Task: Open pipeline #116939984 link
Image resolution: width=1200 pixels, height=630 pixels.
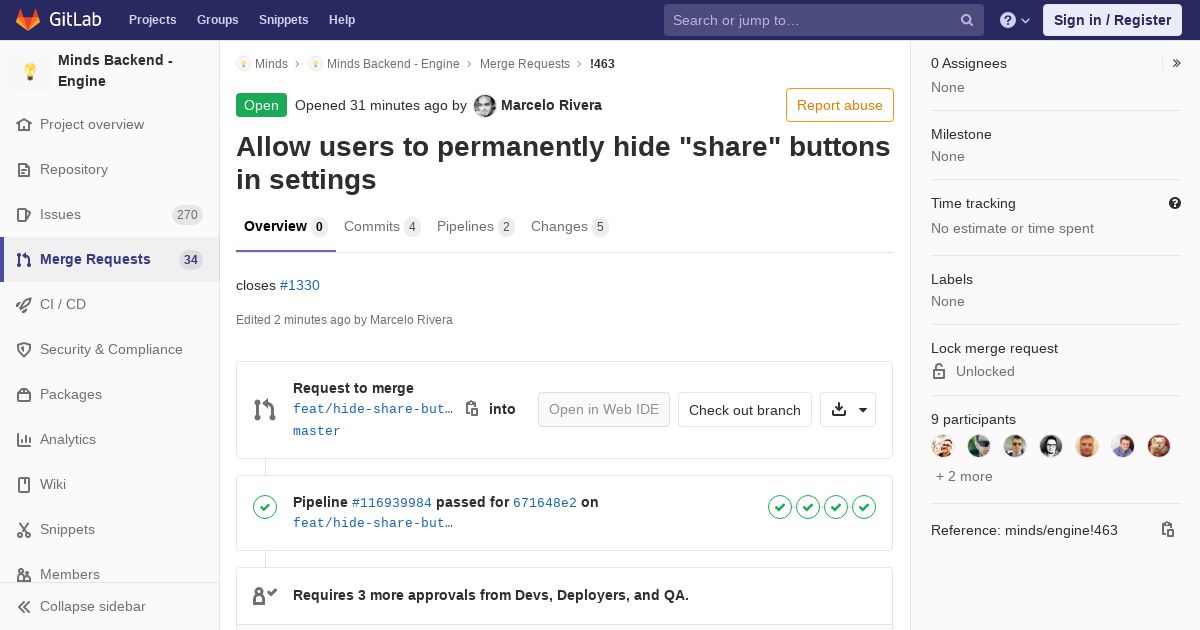Action: pos(392,503)
